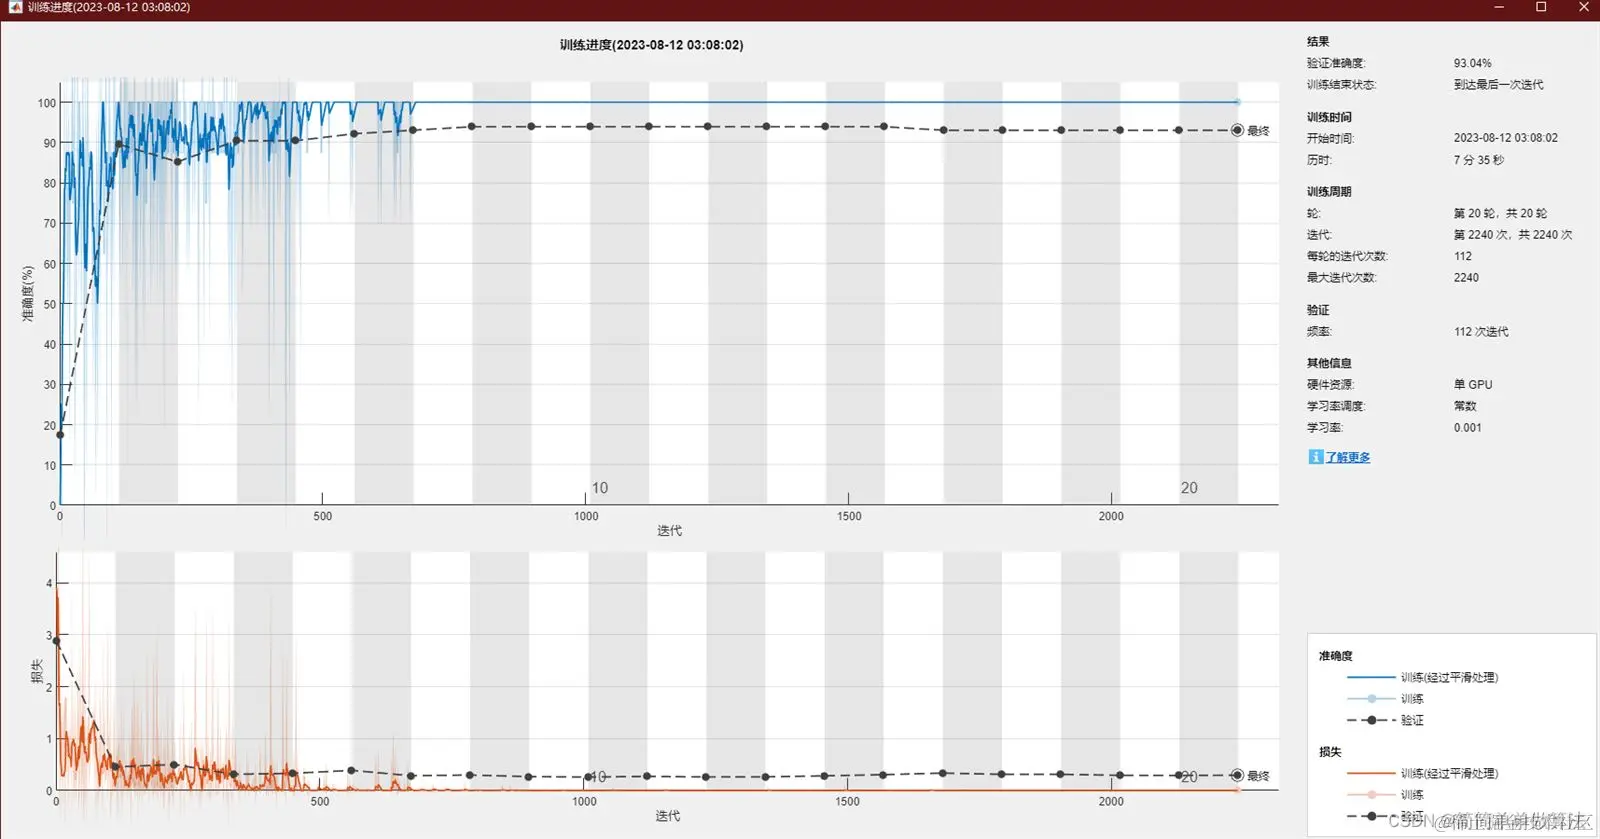Click the 到达最后一次迭代 status text

(1498, 85)
